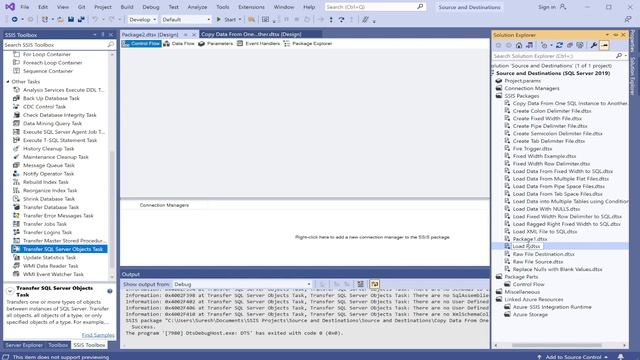Open the Parameters tab
Screen dimensions: 640x360
216,43
